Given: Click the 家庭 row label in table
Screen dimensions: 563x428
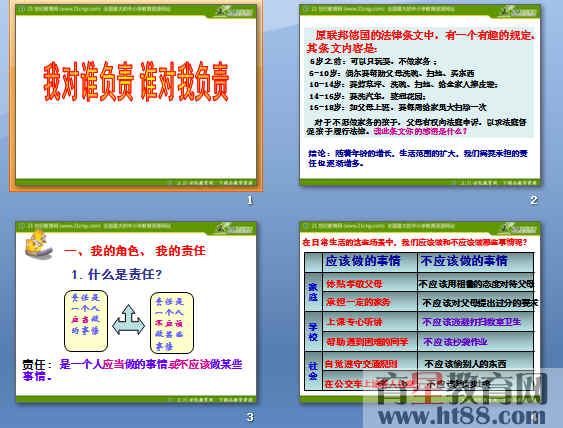Looking at the screenshot, I should (313, 292).
